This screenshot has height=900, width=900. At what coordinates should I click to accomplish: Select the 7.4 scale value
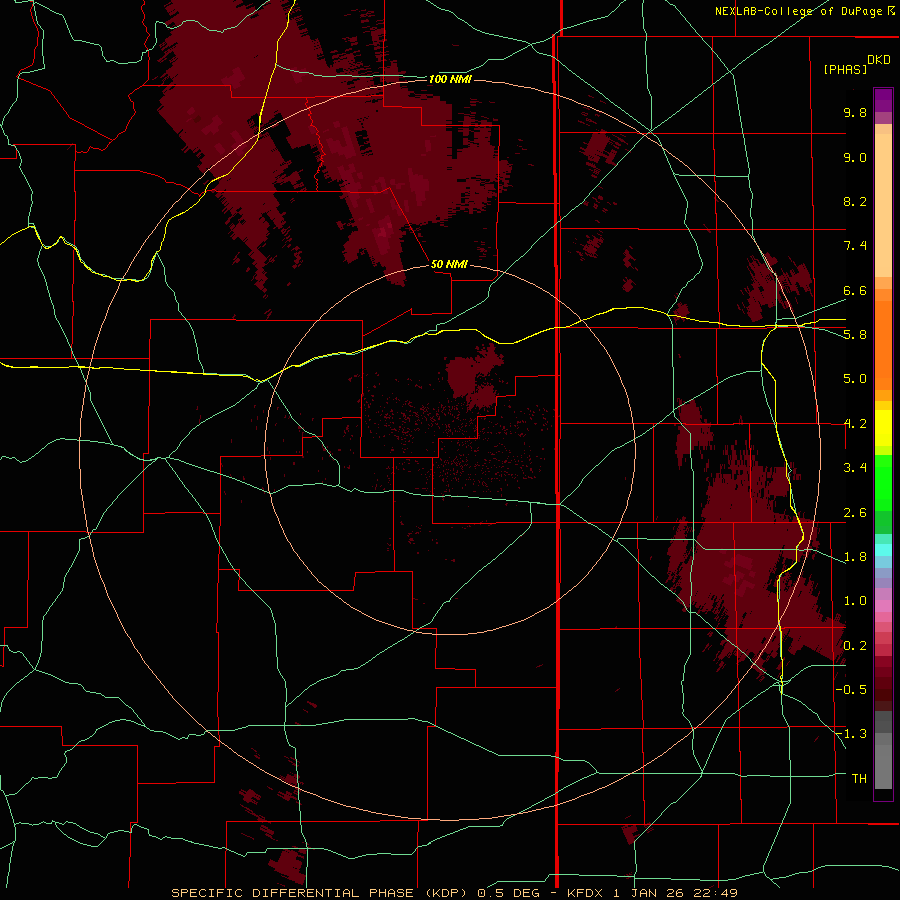pyautogui.click(x=855, y=246)
